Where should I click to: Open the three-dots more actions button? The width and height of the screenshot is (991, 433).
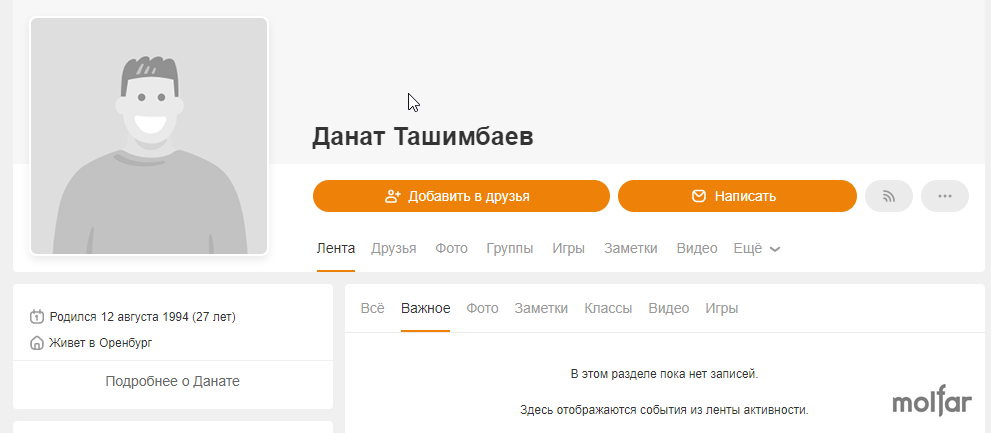945,196
